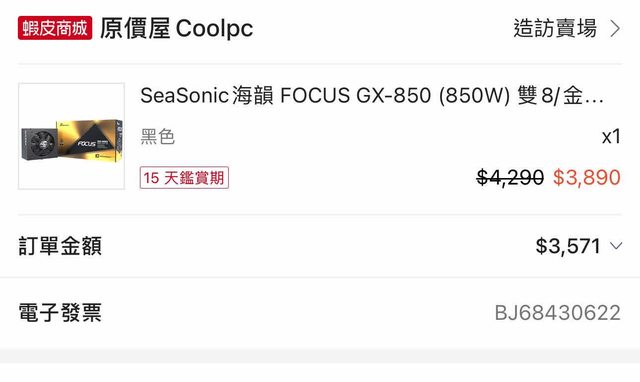640x382 pixels.
Task: Tap the yellow FOCUS box in product photo
Action: click(x=91, y=141)
